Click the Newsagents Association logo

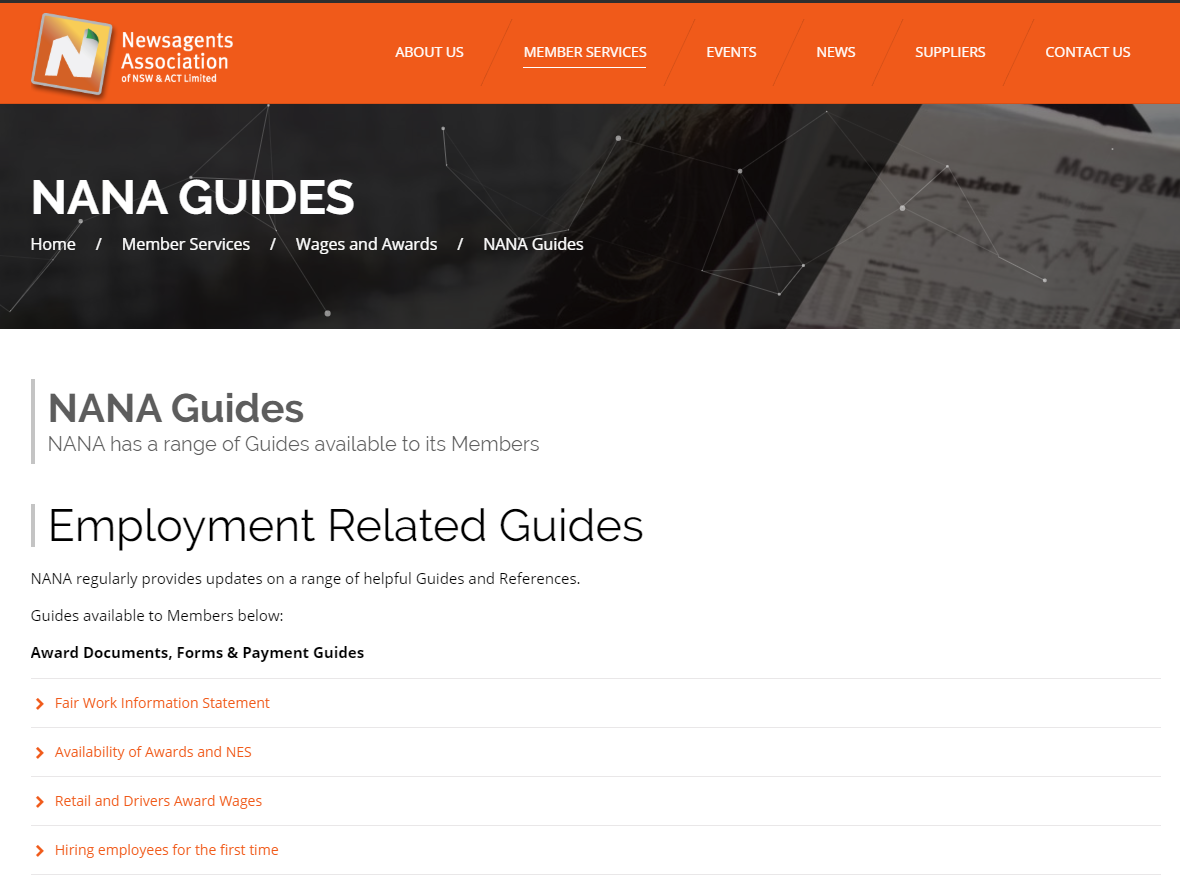[132, 55]
